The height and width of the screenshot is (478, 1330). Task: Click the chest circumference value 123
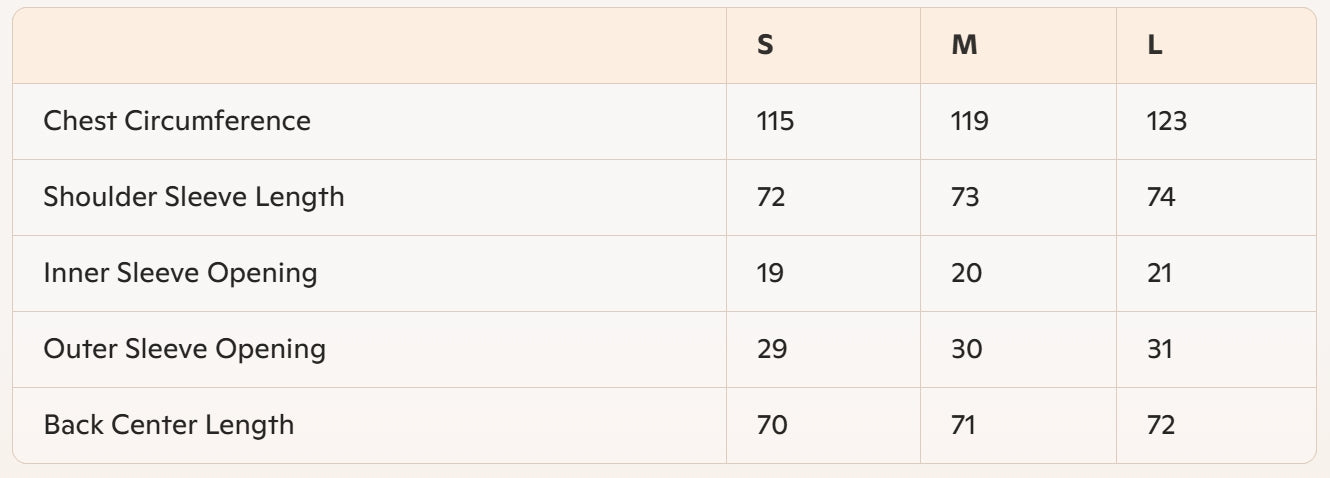pos(1166,122)
